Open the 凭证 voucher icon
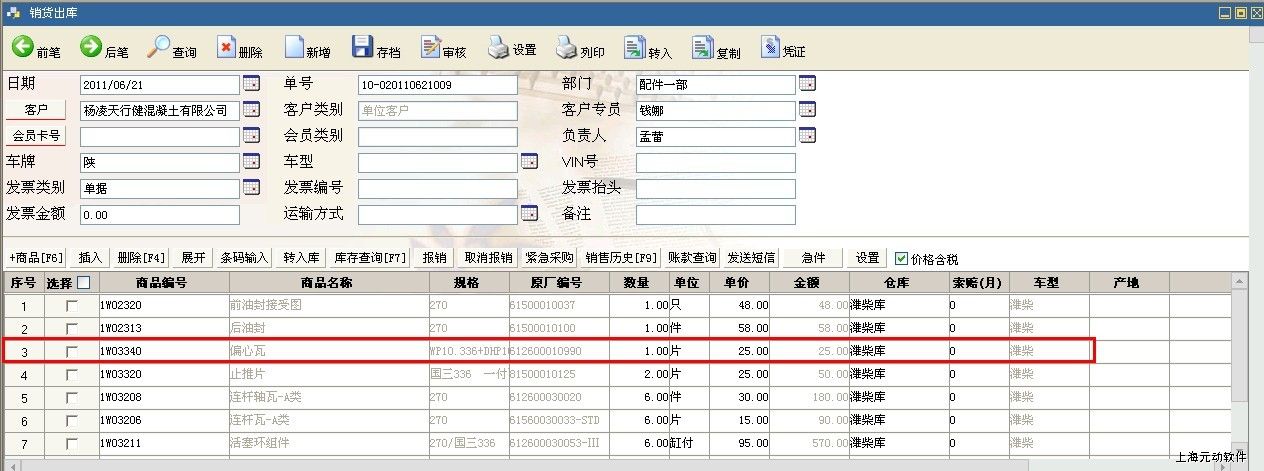1264x471 pixels. coord(770,47)
